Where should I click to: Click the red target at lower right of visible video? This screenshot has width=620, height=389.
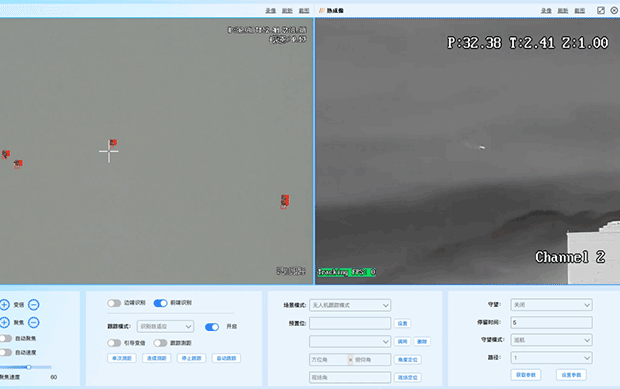285,201
